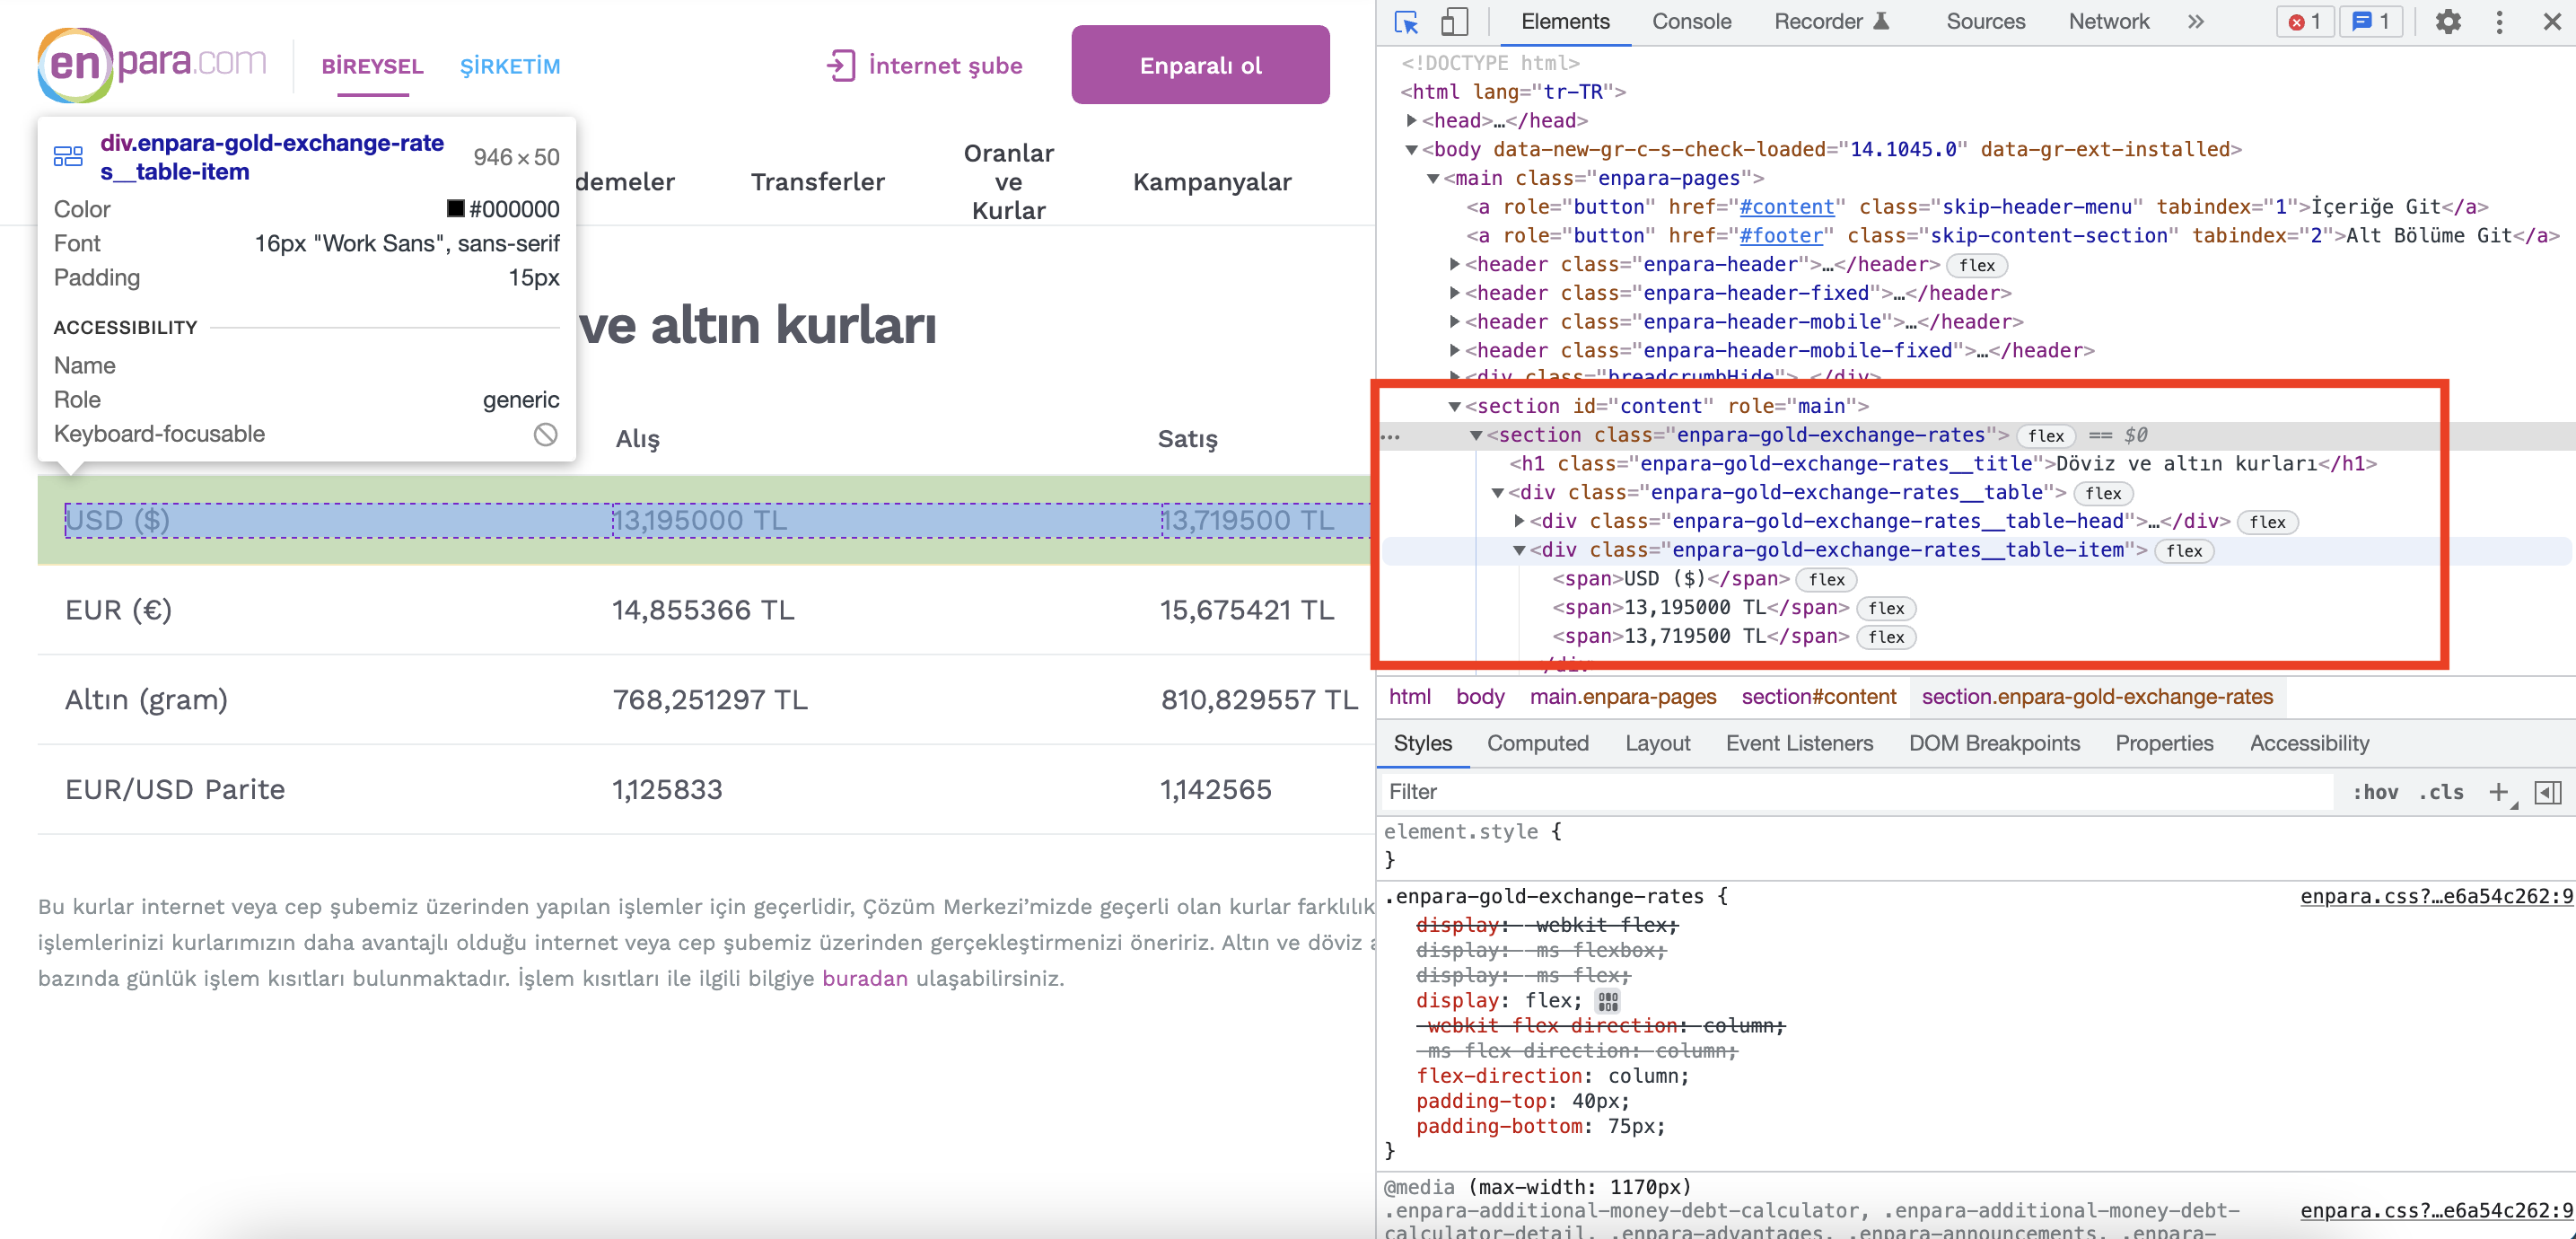Expand the enpara-header-mobile-fixed node
2576x1239 pixels.
[x=1455, y=351]
